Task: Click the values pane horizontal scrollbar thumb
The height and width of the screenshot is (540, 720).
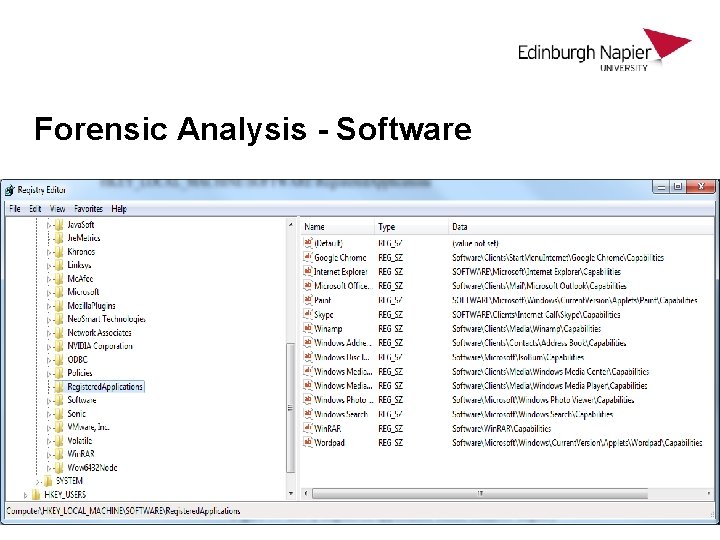Action: 480,493
